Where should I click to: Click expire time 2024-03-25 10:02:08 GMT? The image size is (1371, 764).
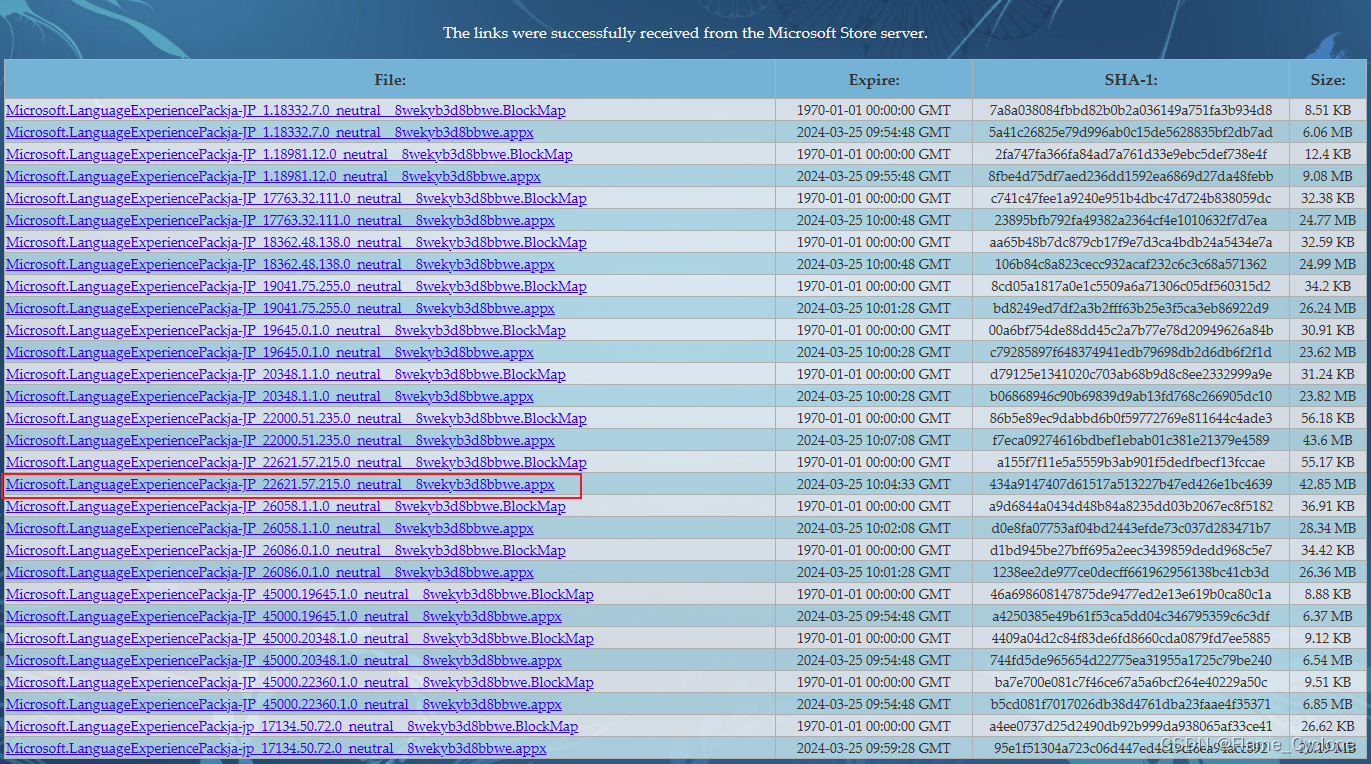click(874, 528)
